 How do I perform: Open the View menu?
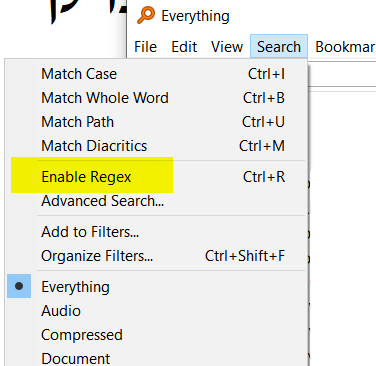227,47
